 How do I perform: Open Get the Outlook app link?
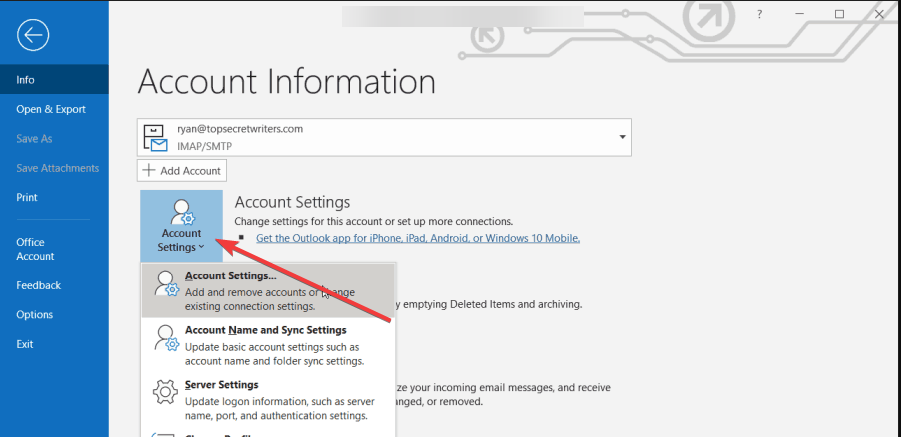click(x=418, y=238)
